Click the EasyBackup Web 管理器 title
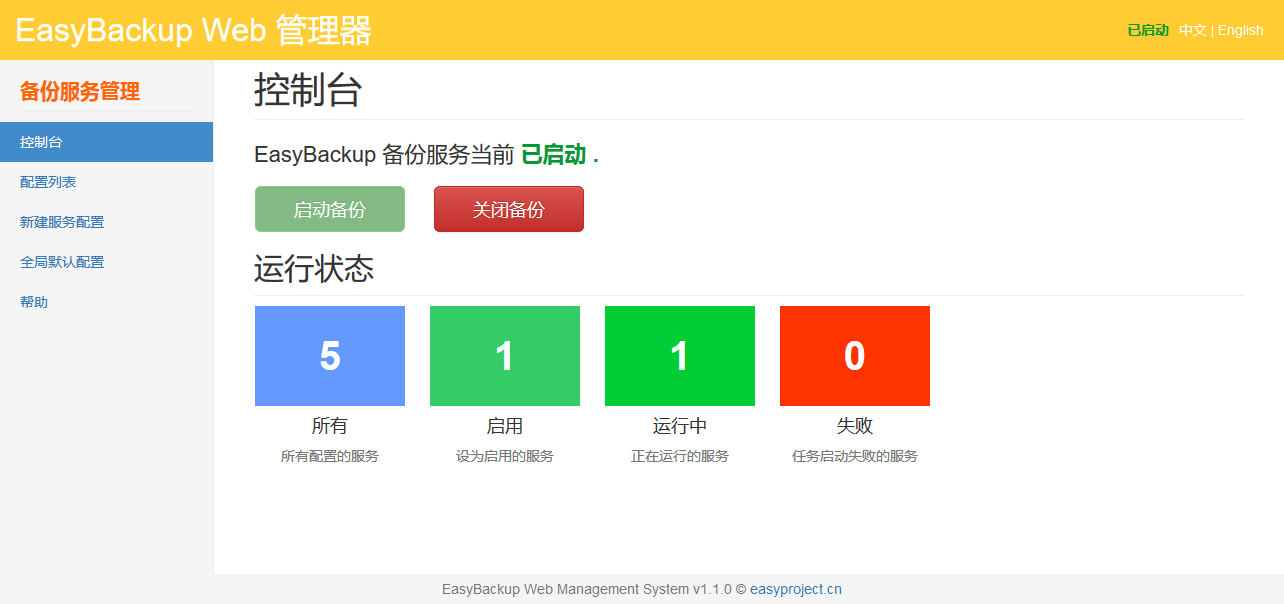1284x604 pixels. [x=193, y=30]
